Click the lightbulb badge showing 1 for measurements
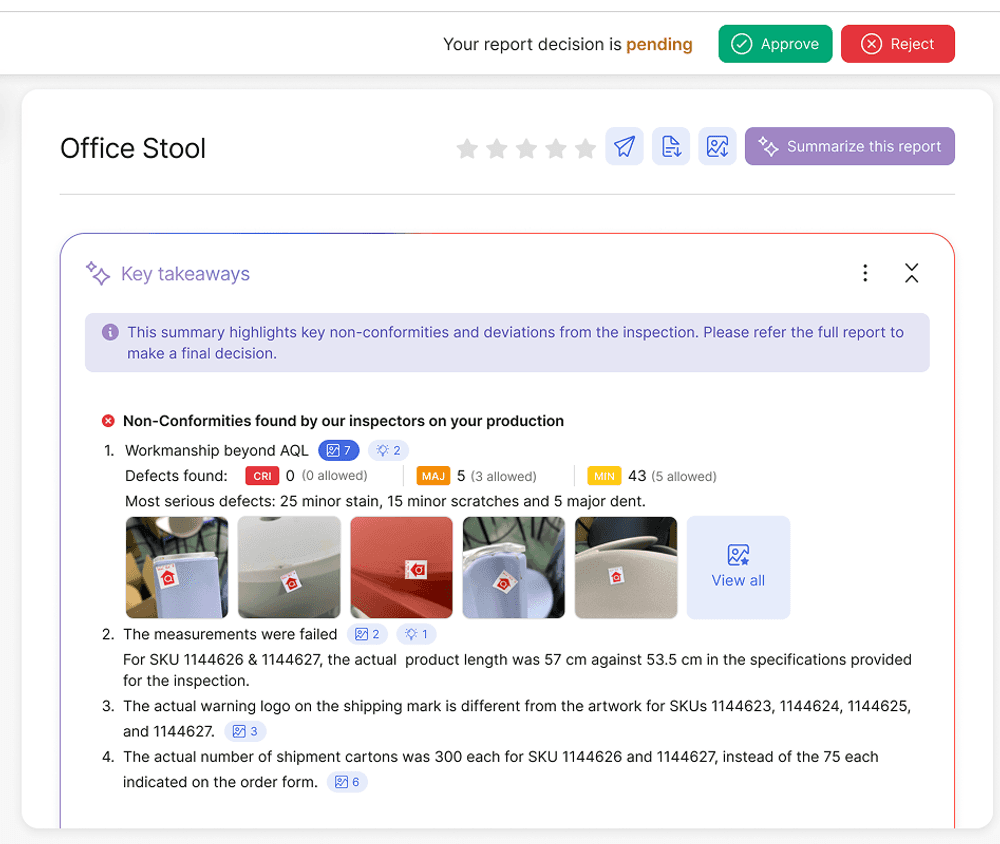The height and width of the screenshot is (844, 1000). 416,634
